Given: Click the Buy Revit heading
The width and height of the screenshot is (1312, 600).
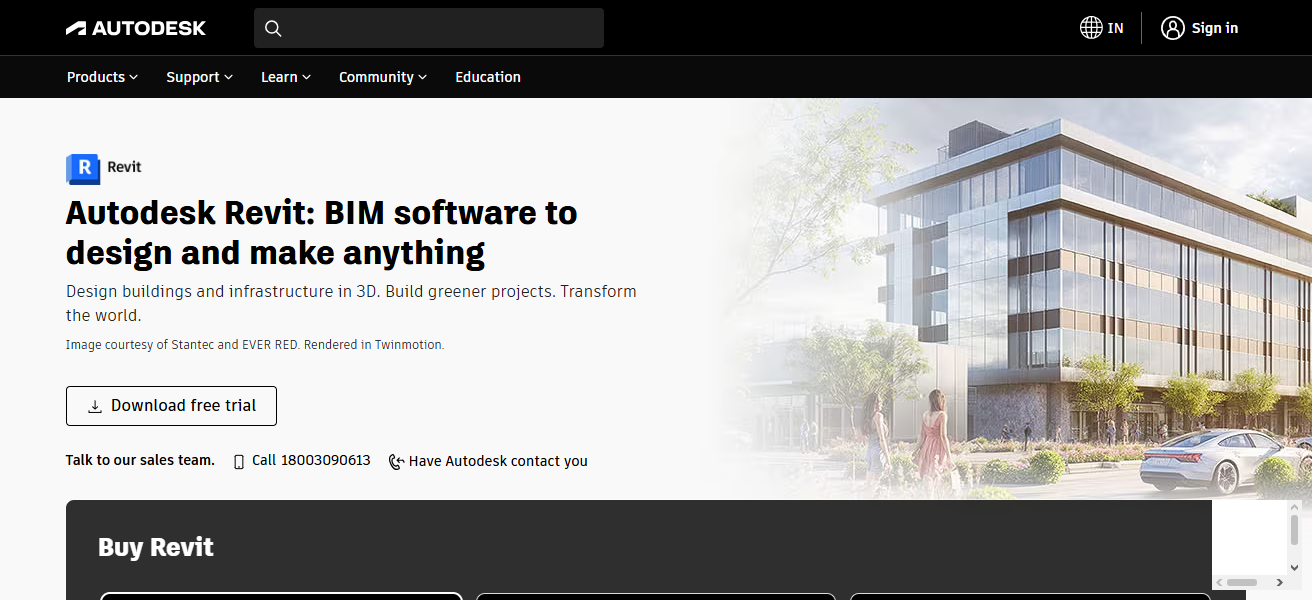Looking at the screenshot, I should (x=156, y=547).
